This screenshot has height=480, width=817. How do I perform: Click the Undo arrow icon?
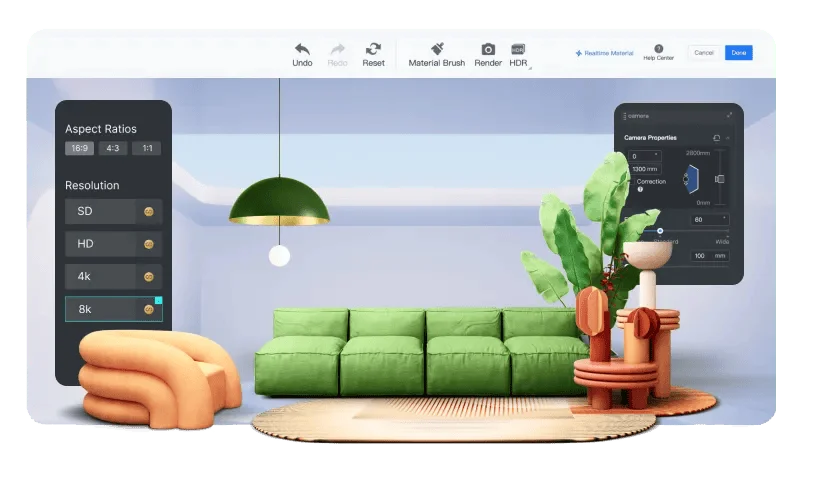click(x=302, y=49)
